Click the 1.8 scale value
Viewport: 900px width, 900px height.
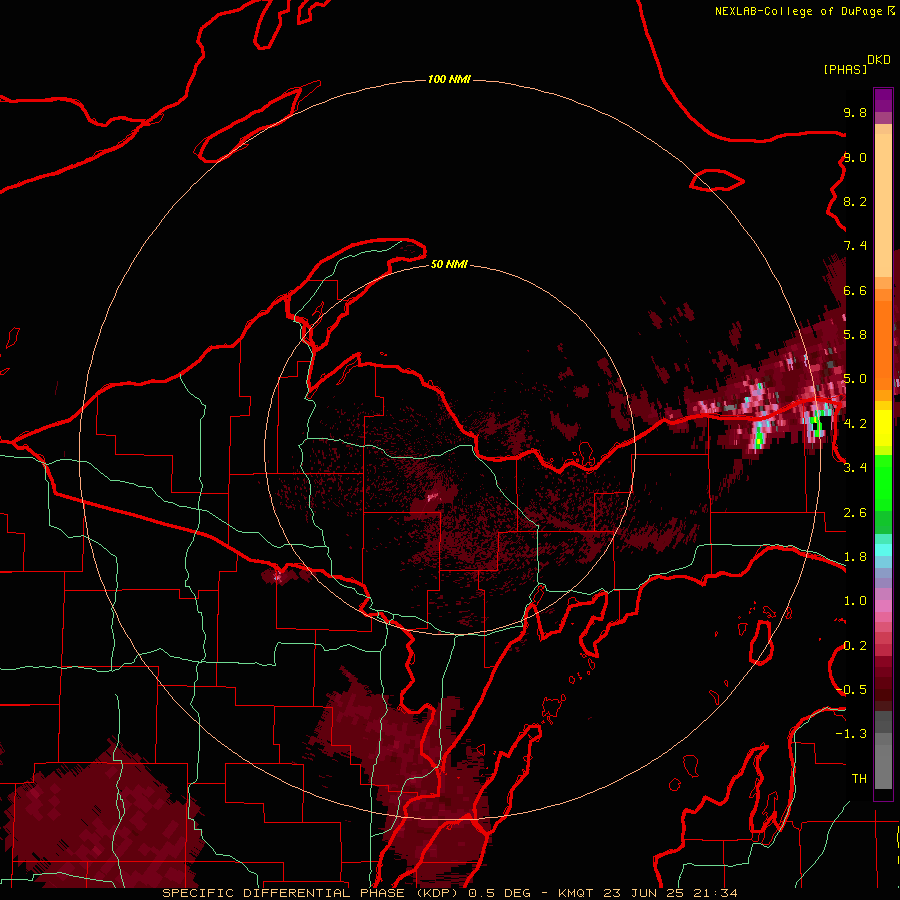855,557
